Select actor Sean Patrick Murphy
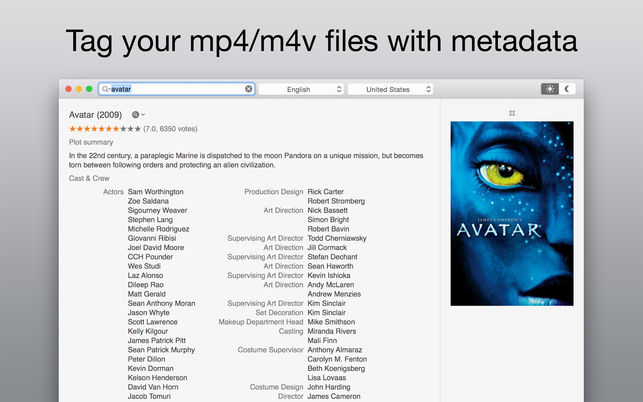The image size is (643, 402). click(161, 350)
